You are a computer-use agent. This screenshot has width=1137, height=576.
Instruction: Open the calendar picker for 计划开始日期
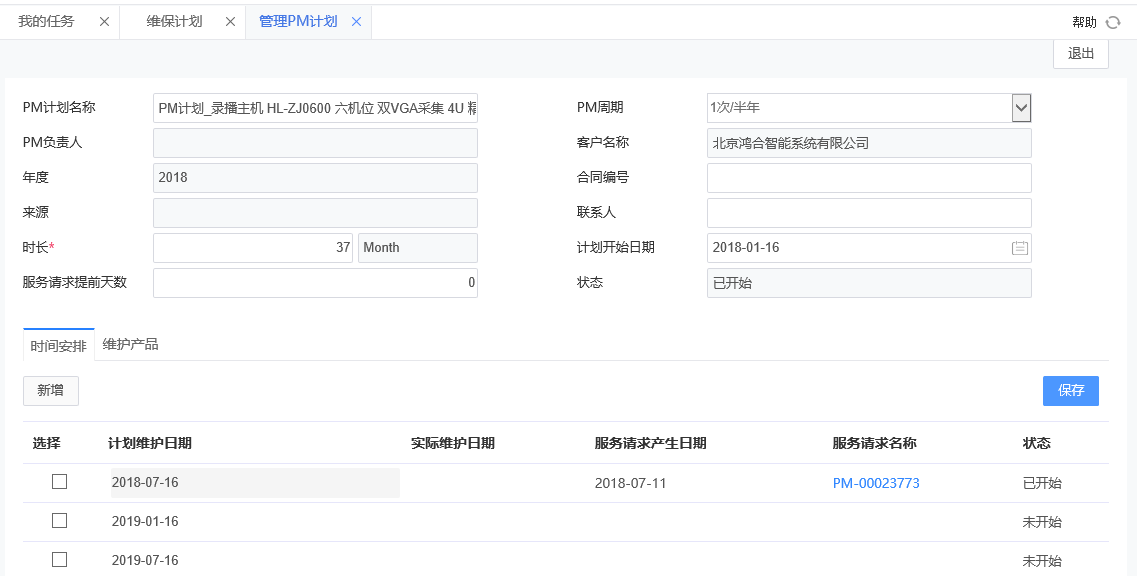1020,247
